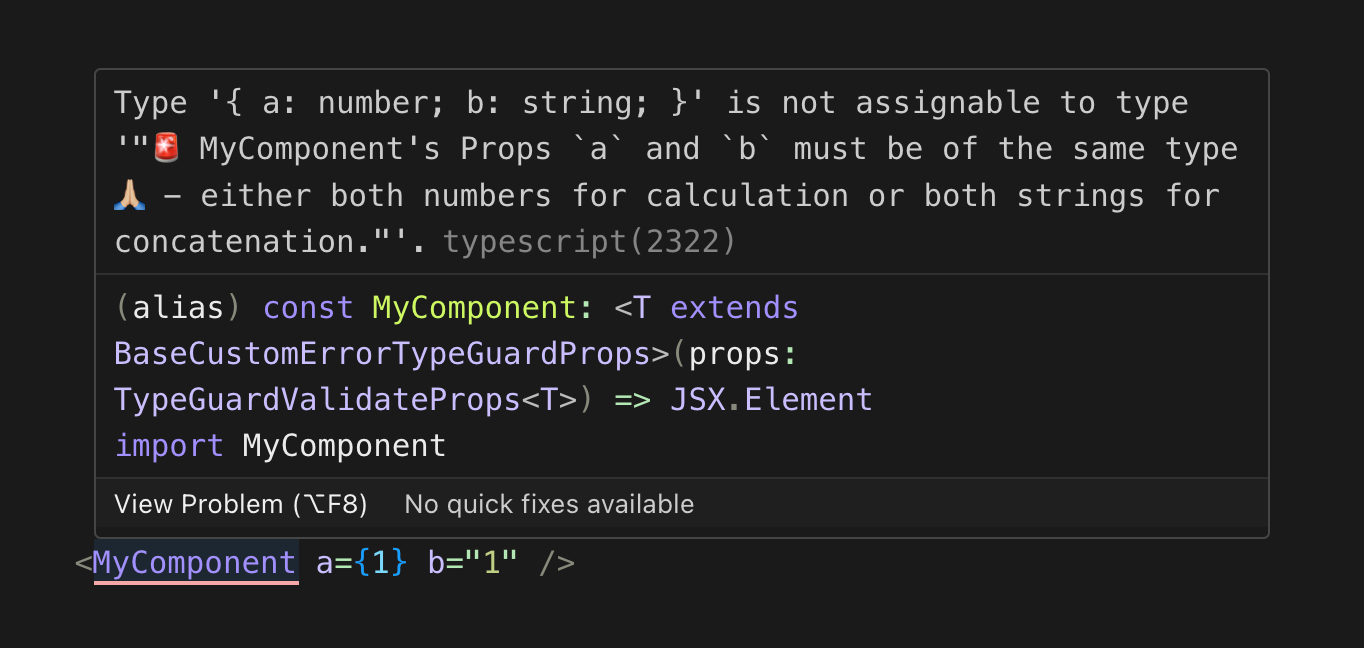Screen dimensions: 1364x648
Task: Click the prop value {1} in the code
Action: pyautogui.click(x=381, y=563)
